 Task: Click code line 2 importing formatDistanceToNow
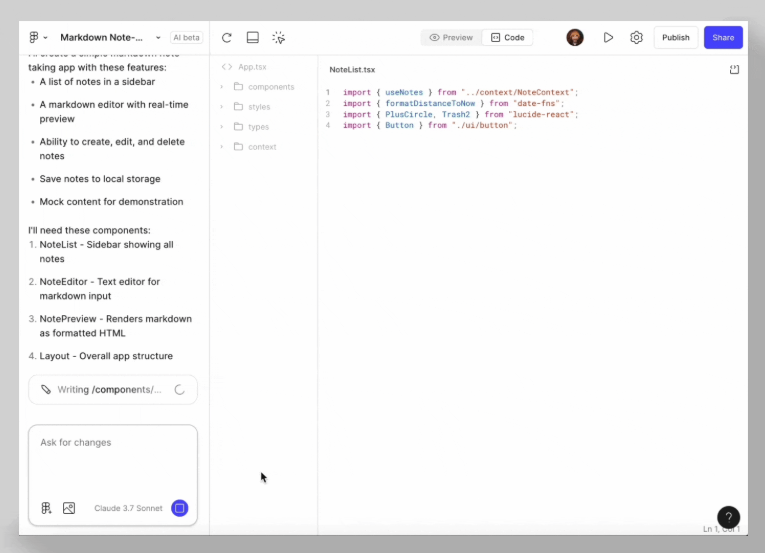pos(453,103)
